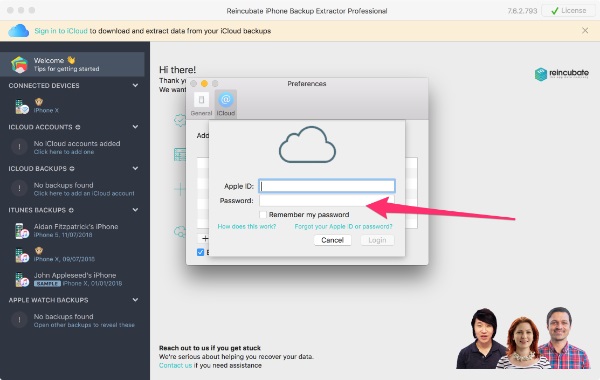Click No iCloud accounts added entry
The height and width of the screenshot is (380, 600).
click(72, 147)
